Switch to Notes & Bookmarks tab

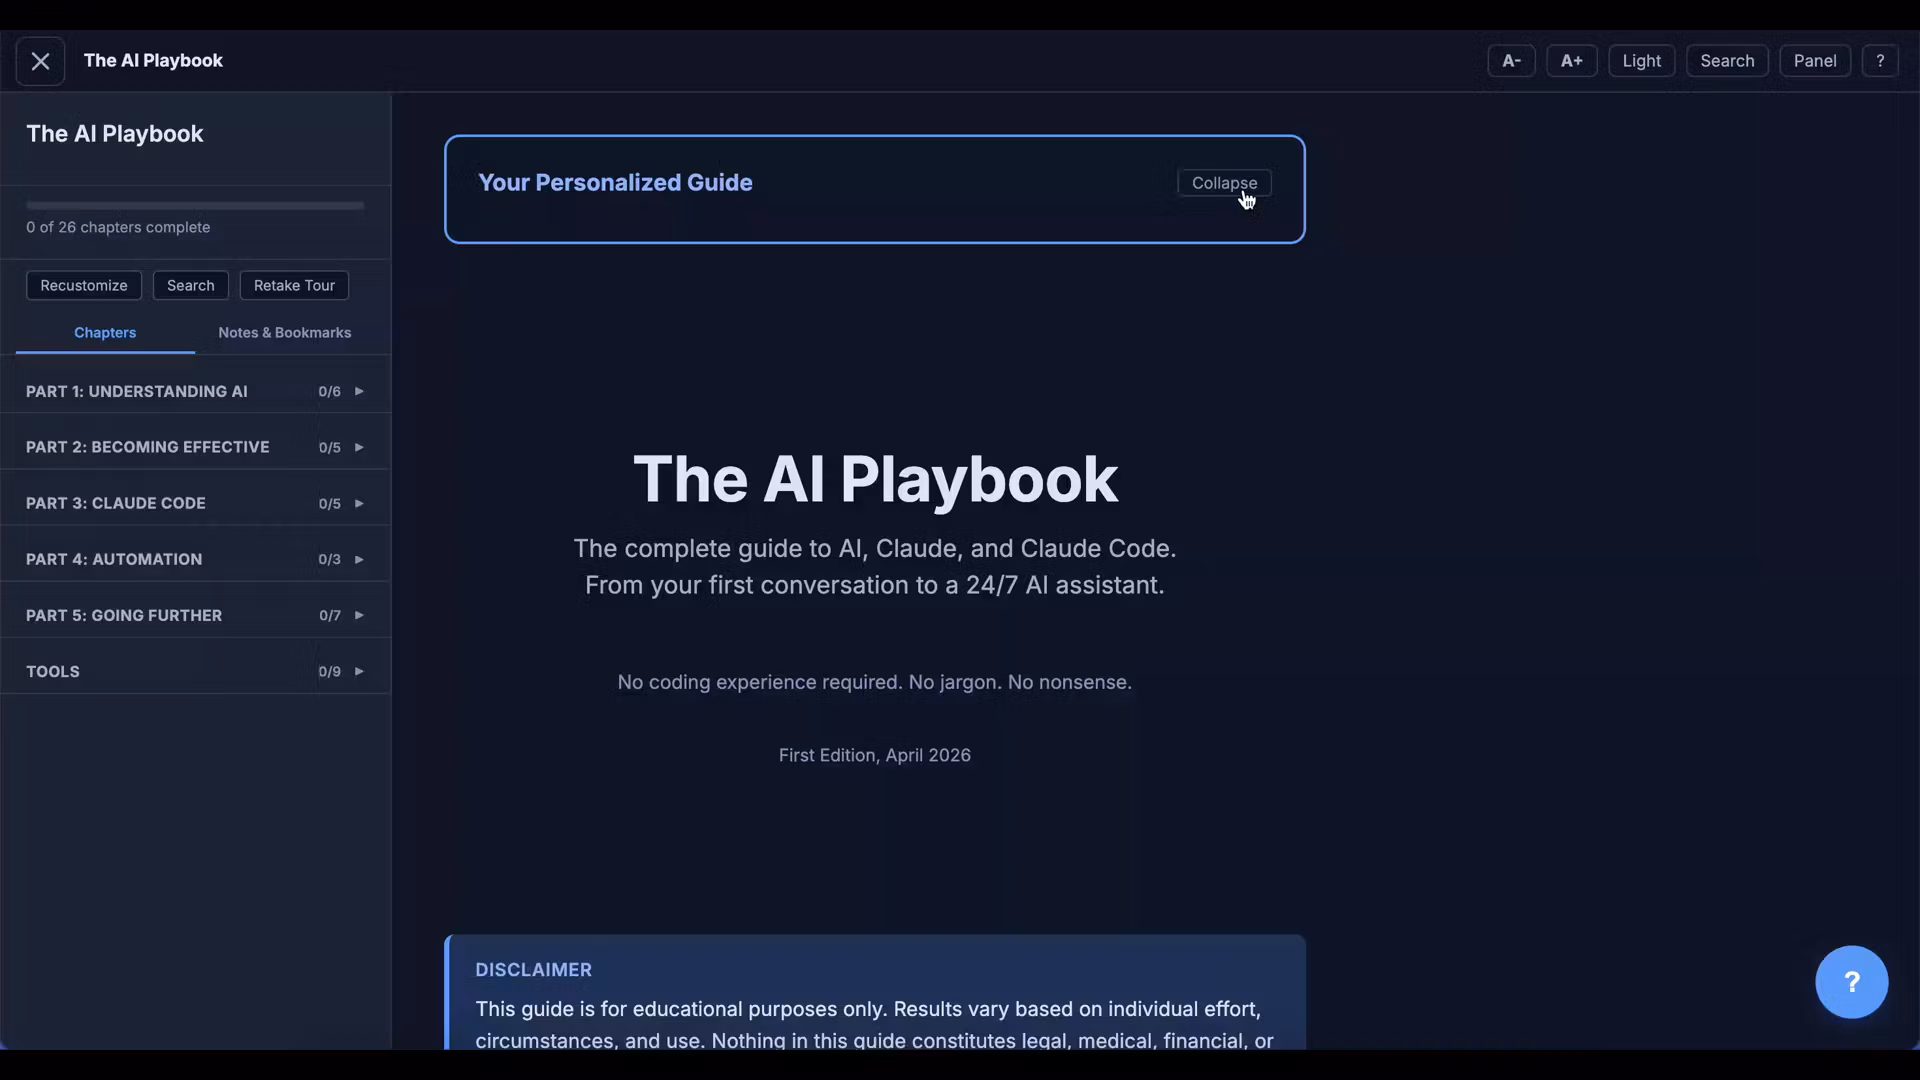coord(285,332)
